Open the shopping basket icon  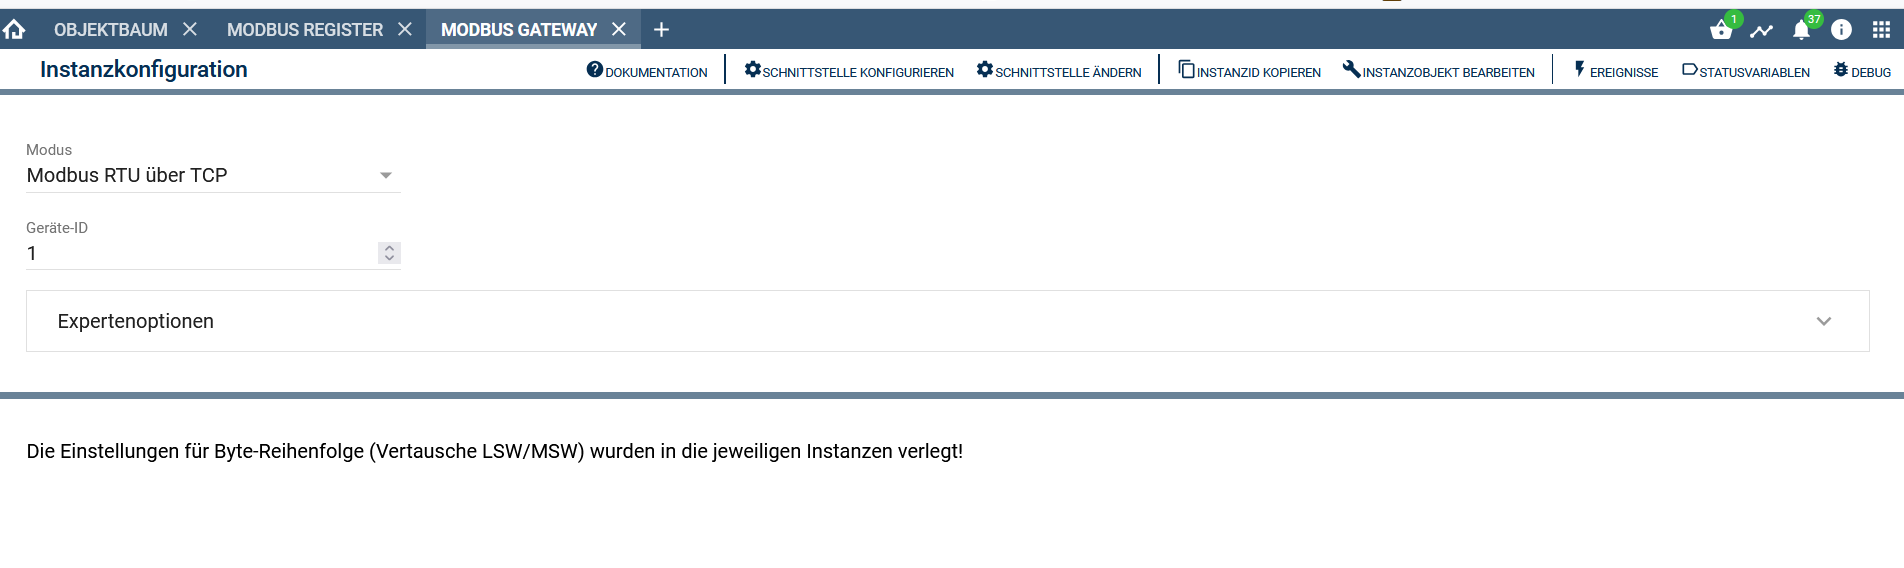pos(1721,30)
